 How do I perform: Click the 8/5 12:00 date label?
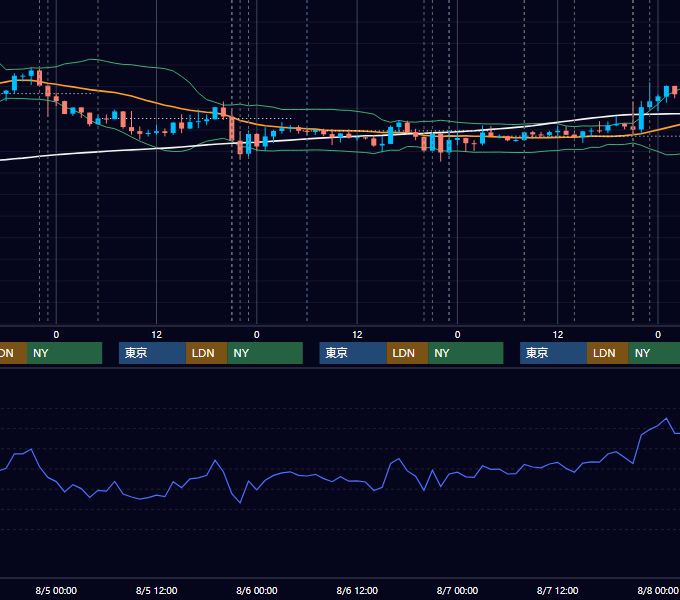(157, 590)
